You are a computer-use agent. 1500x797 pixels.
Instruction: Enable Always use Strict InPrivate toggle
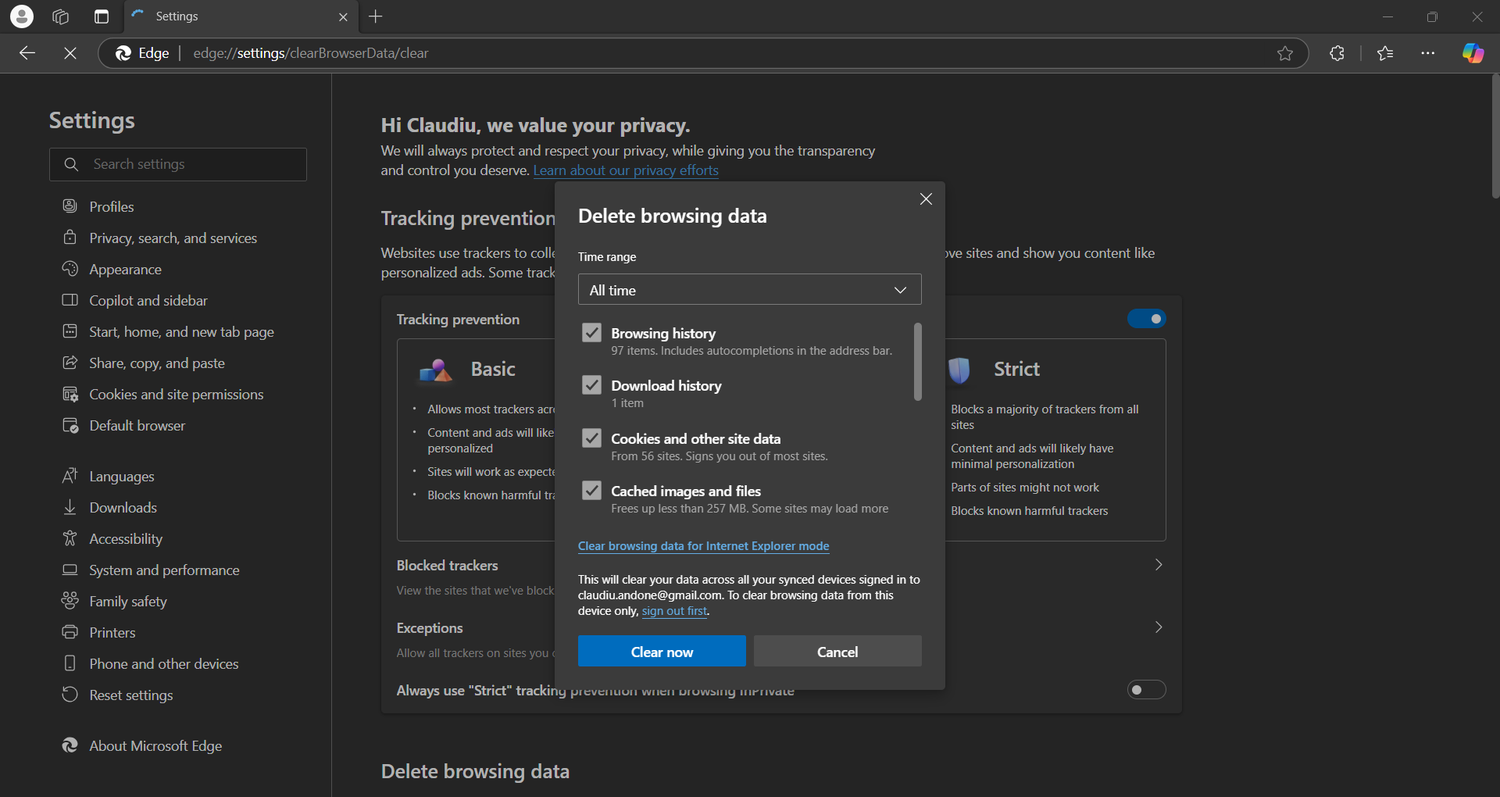point(1146,690)
